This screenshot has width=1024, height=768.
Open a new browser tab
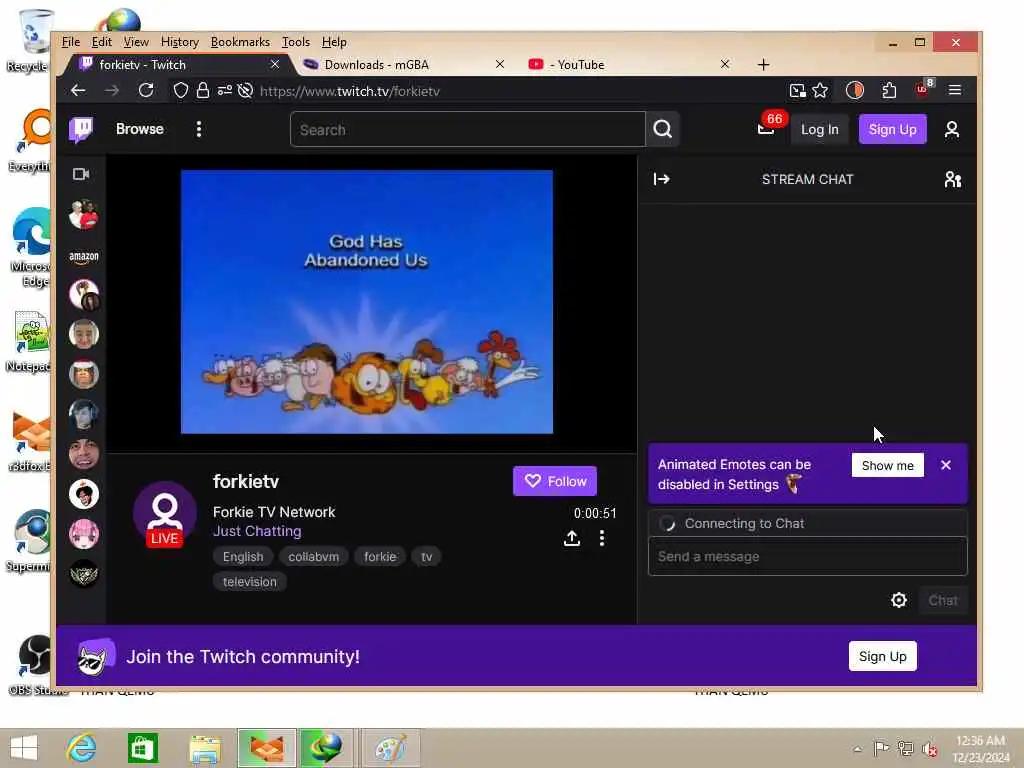pos(763,65)
